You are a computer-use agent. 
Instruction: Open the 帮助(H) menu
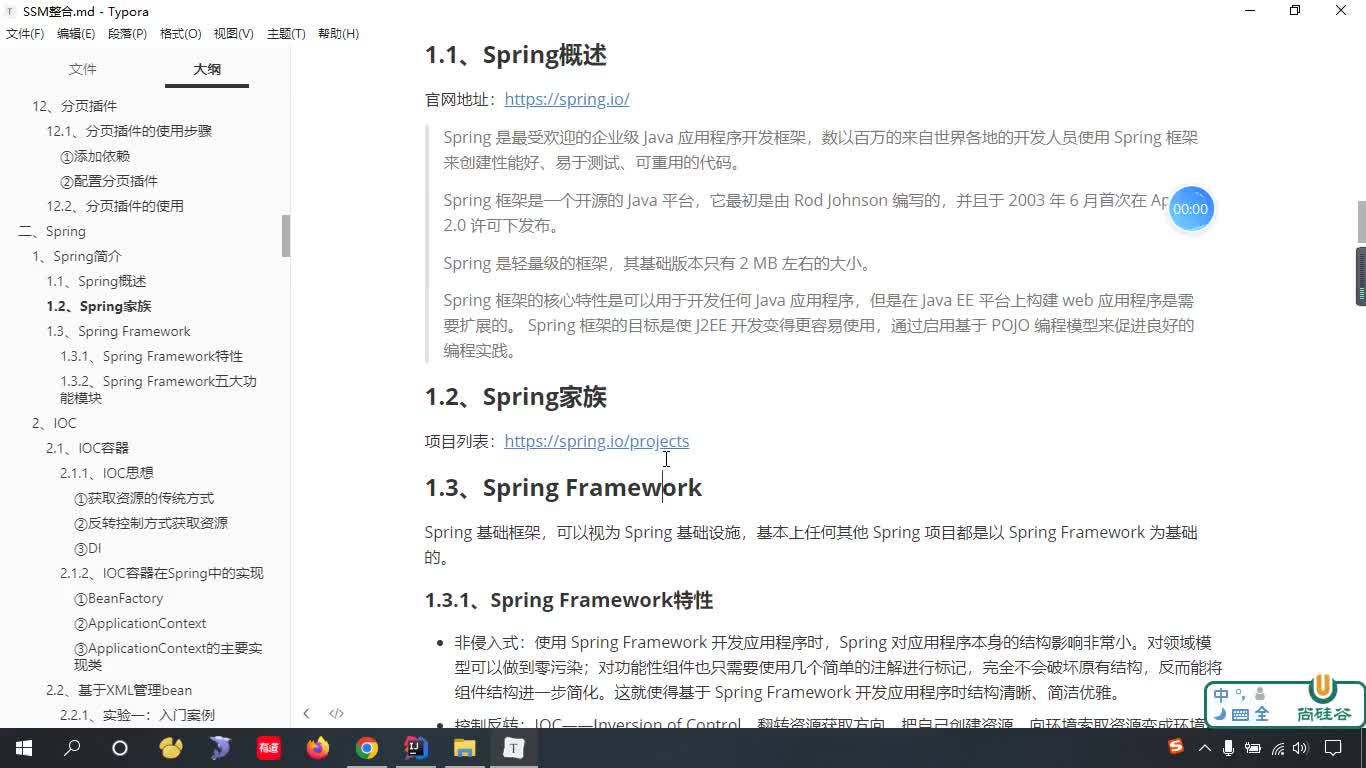pyautogui.click(x=338, y=34)
